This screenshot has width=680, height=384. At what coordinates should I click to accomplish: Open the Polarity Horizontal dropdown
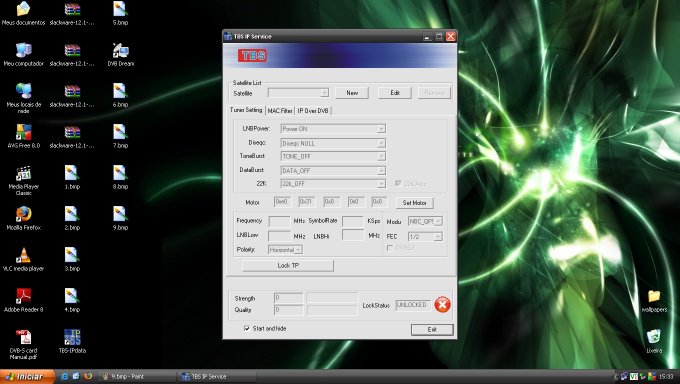[285, 249]
